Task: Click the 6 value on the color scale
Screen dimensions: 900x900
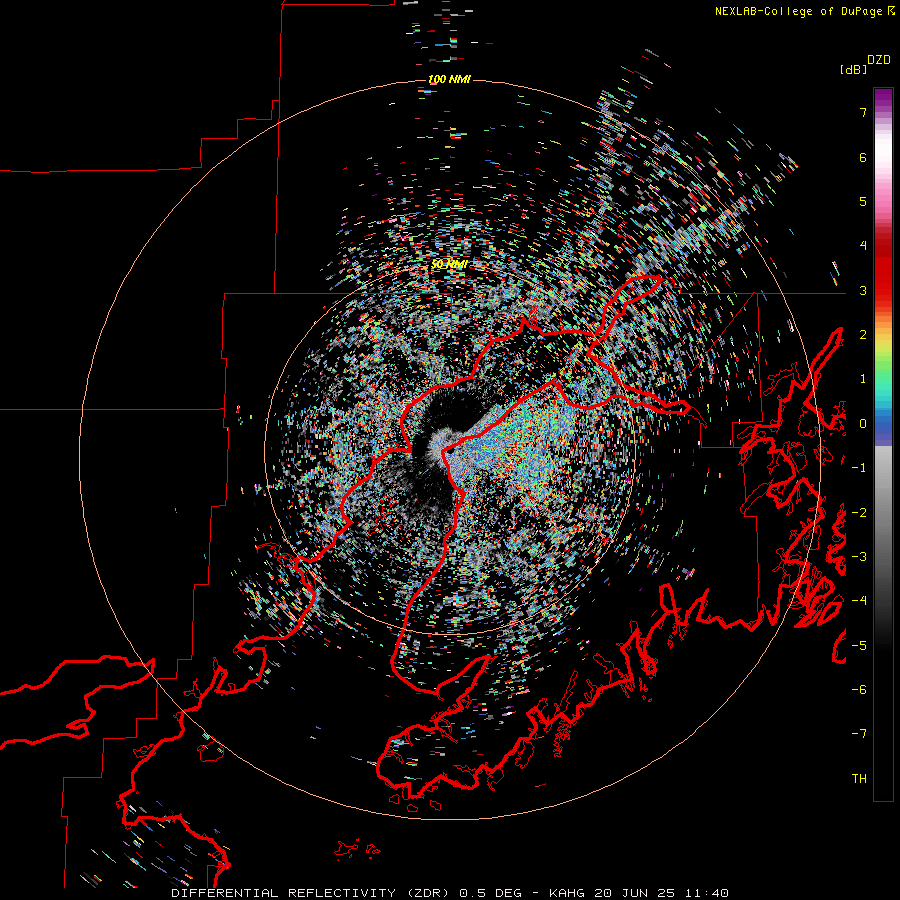Action: (x=863, y=157)
